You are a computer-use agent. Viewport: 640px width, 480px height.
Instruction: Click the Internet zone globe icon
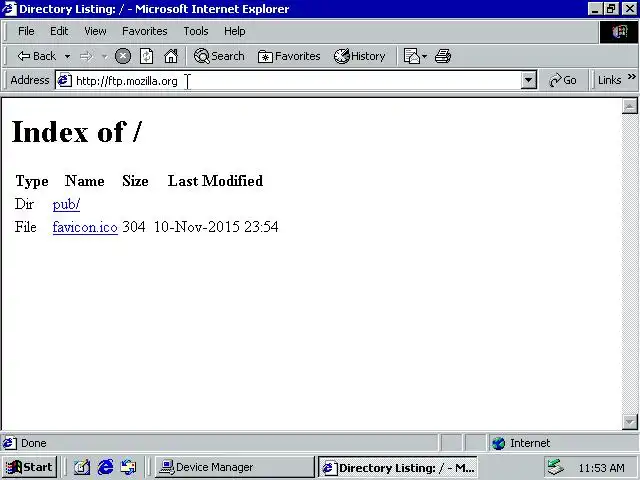click(498, 443)
